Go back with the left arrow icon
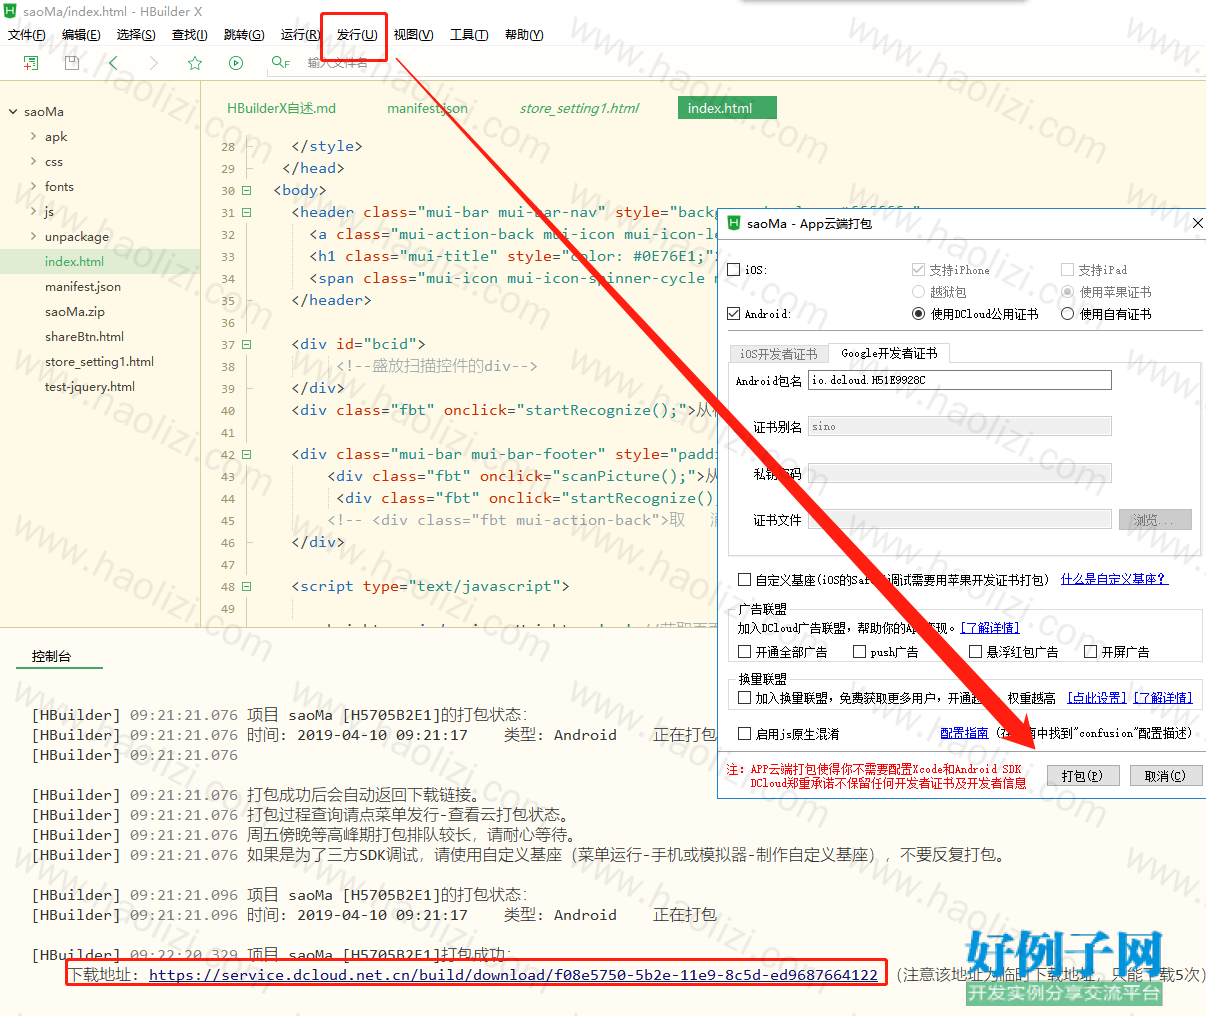This screenshot has height=1016, width=1206. [113, 63]
